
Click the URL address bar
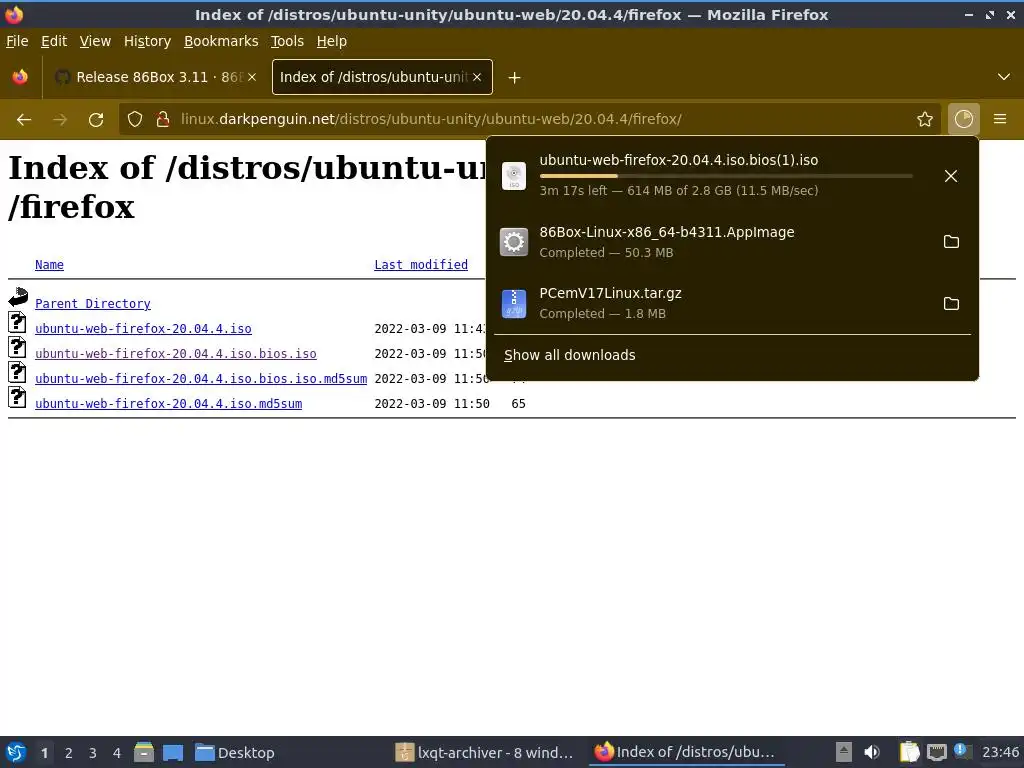(529, 120)
